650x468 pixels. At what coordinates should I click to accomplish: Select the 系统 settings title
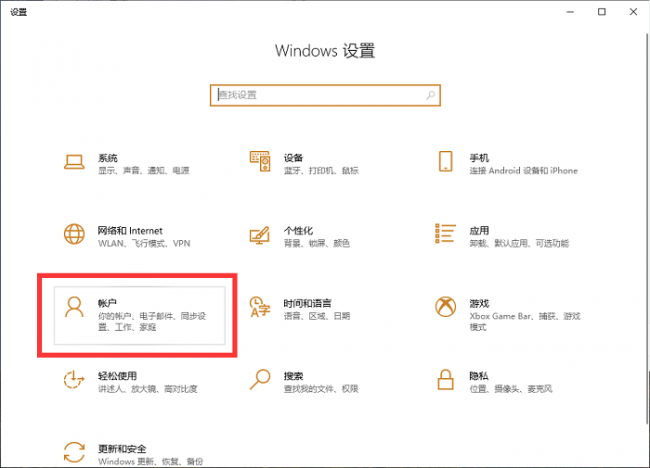(x=108, y=158)
